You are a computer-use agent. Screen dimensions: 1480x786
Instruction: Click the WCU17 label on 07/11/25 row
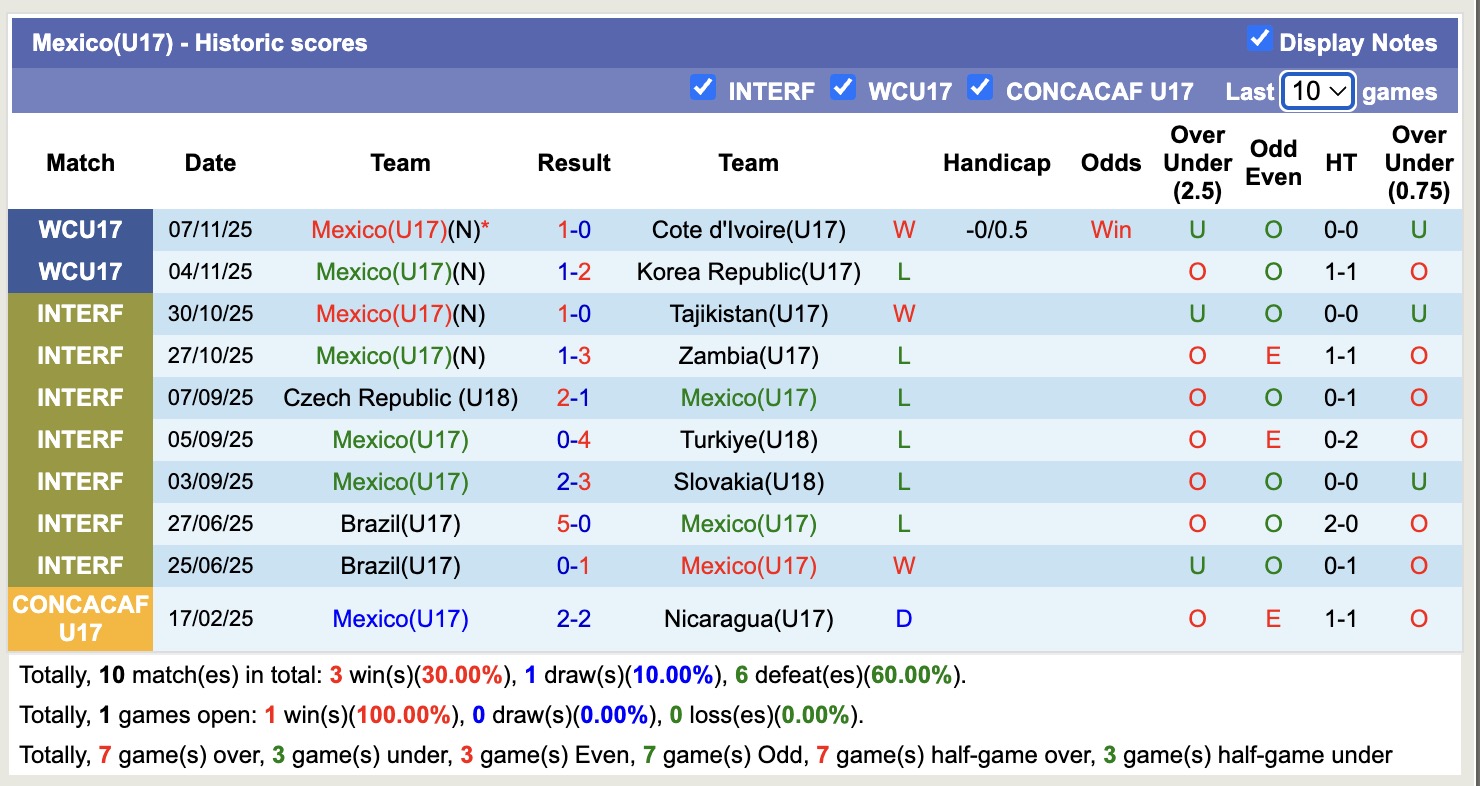click(x=80, y=230)
